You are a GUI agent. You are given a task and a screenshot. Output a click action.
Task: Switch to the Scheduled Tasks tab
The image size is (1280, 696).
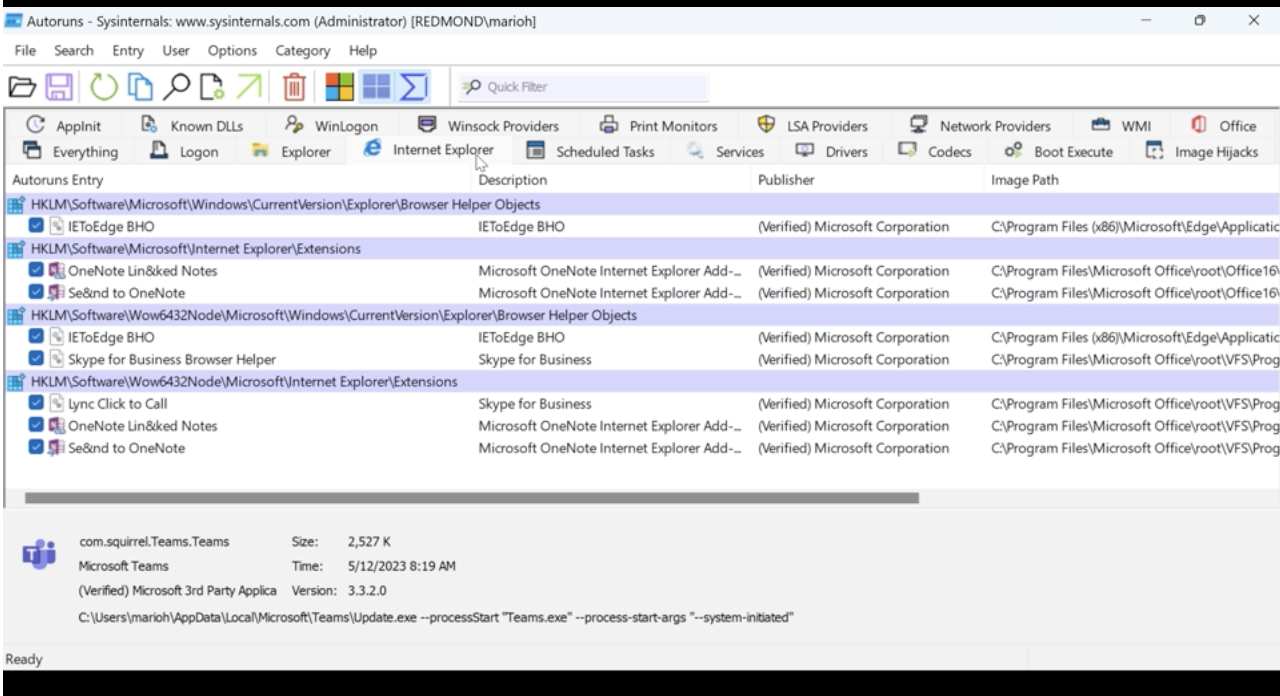pyautogui.click(x=590, y=152)
